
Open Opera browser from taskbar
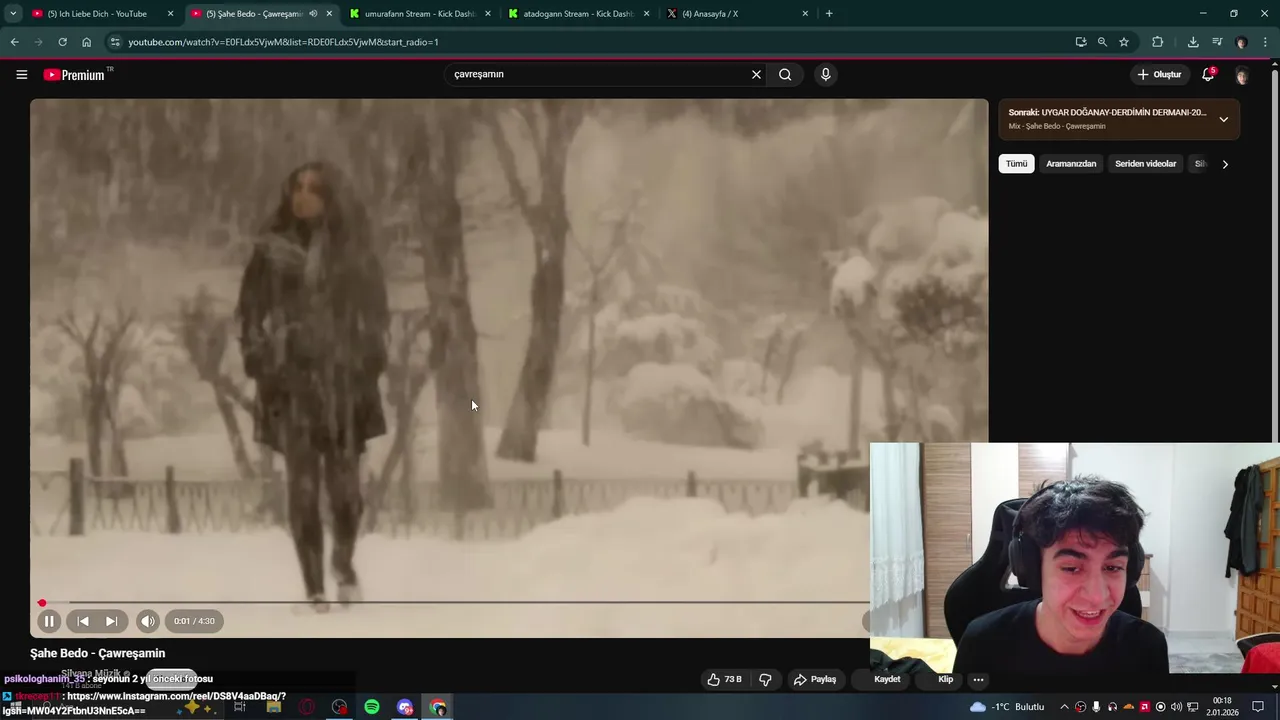306,707
